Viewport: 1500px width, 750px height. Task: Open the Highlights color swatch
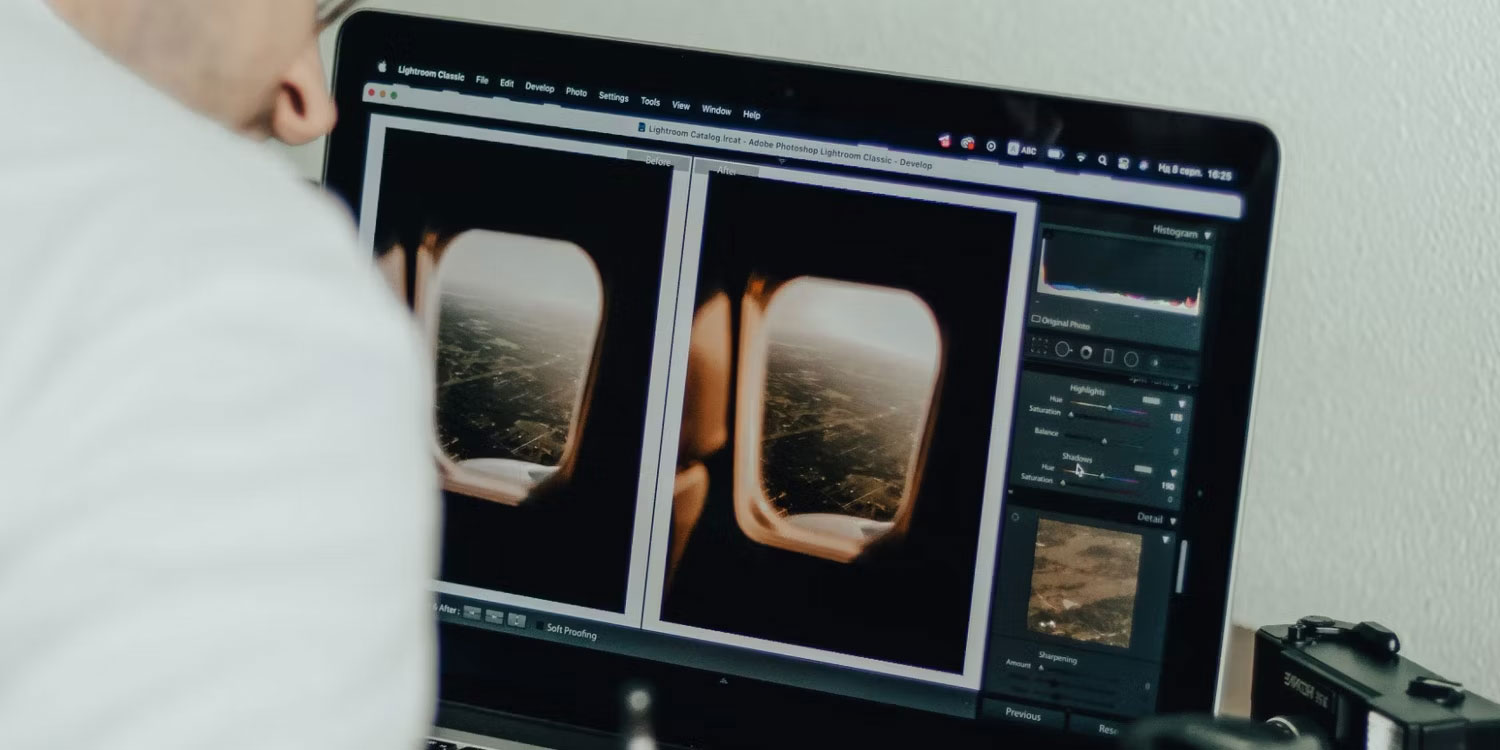click(x=1152, y=401)
